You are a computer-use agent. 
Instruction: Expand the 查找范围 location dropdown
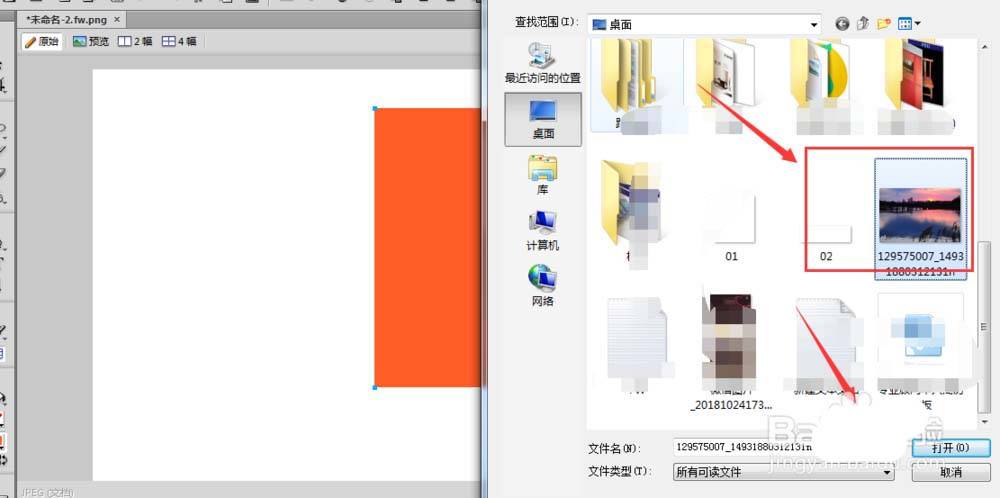tap(814, 23)
